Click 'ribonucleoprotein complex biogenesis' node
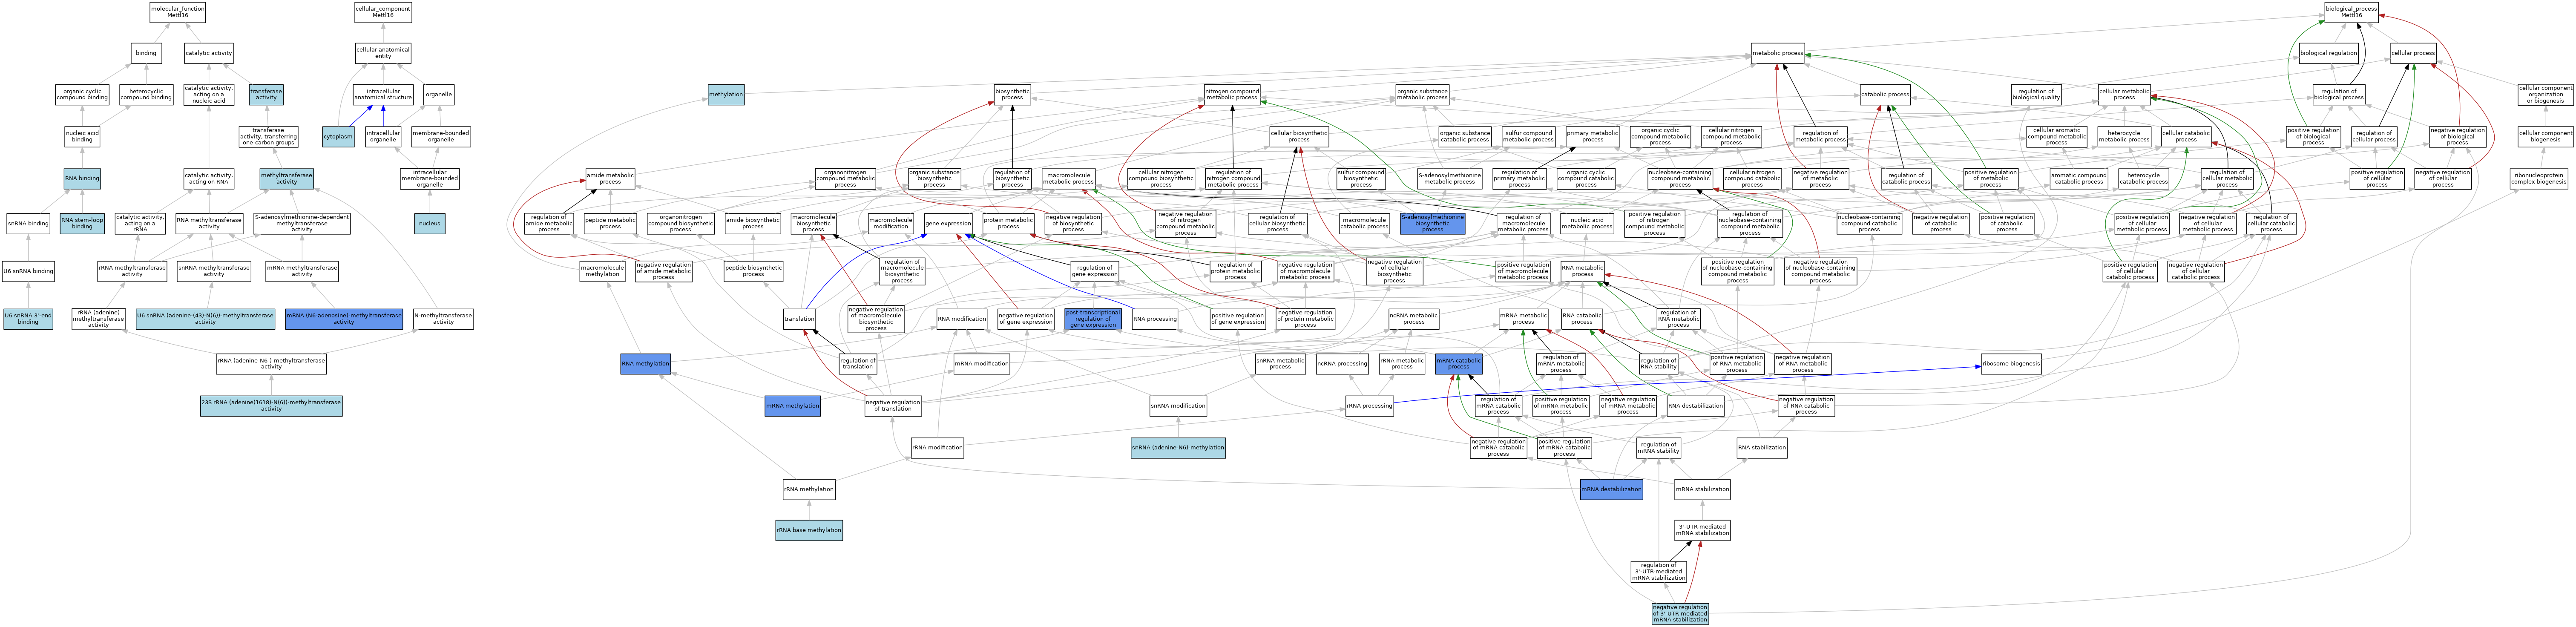The height and width of the screenshot is (627, 2576). 2539,179
